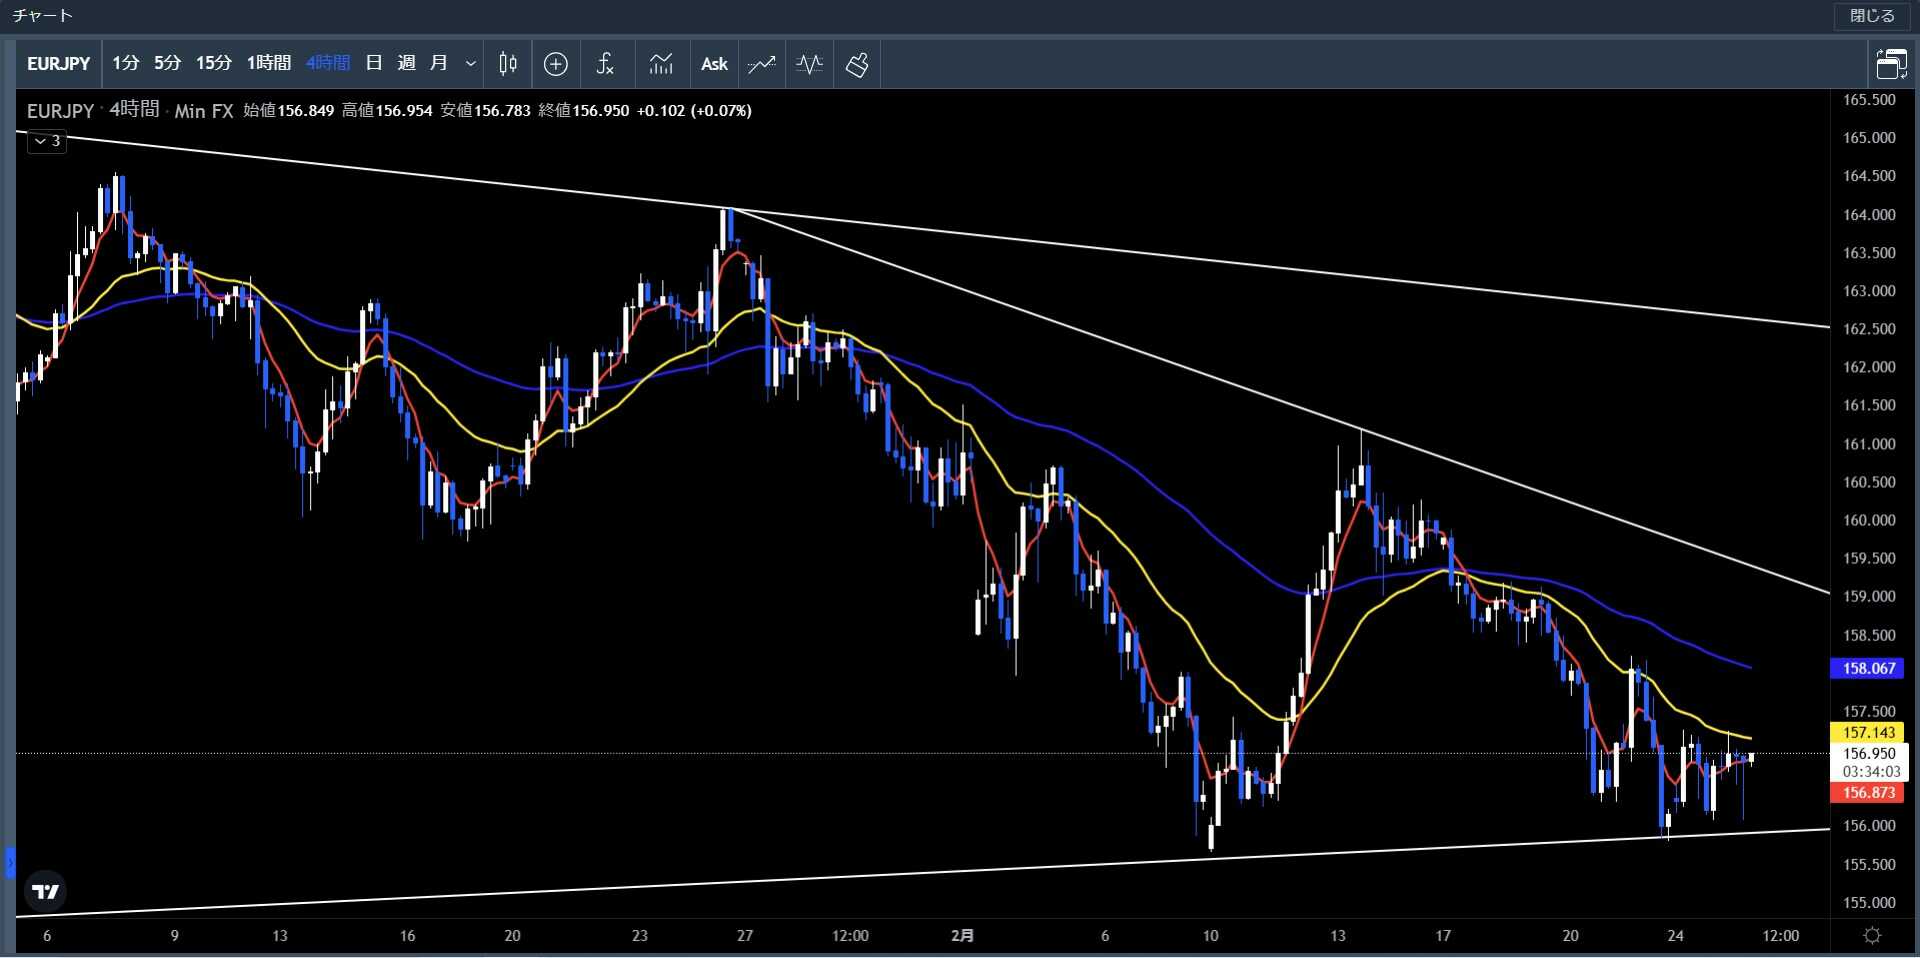The height and width of the screenshot is (958, 1920).
Task: Click the 終値156.950 value in legend
Action: click(x=584, y=110)
